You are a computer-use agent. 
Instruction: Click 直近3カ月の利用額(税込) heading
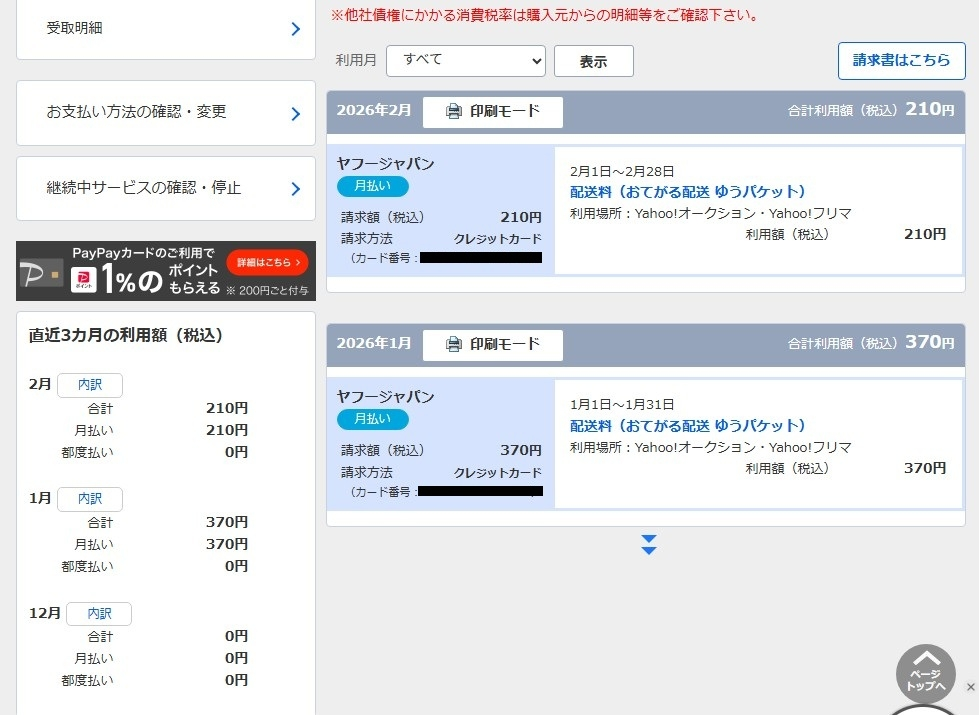(x=126, y=335)
